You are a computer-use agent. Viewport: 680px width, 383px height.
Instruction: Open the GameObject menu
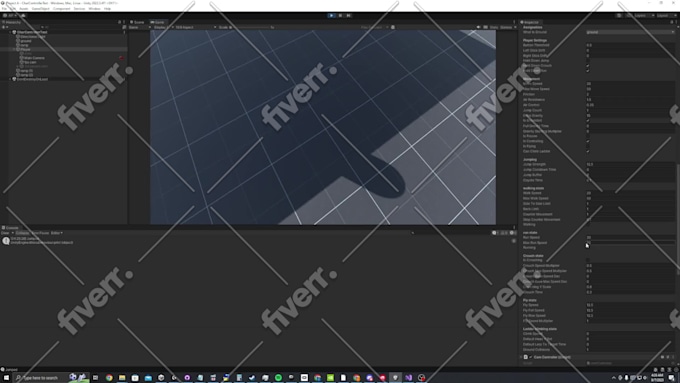[40, 9]
